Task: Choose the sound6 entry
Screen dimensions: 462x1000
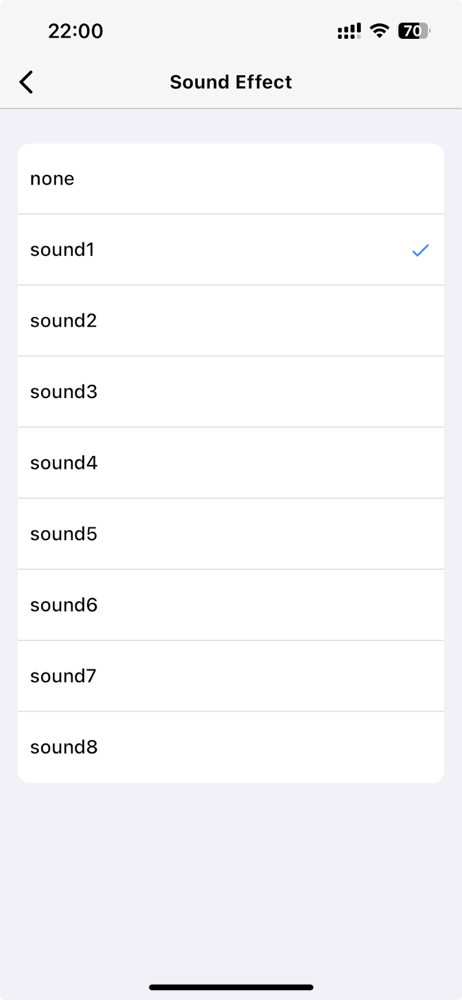Action: (231, 605)
